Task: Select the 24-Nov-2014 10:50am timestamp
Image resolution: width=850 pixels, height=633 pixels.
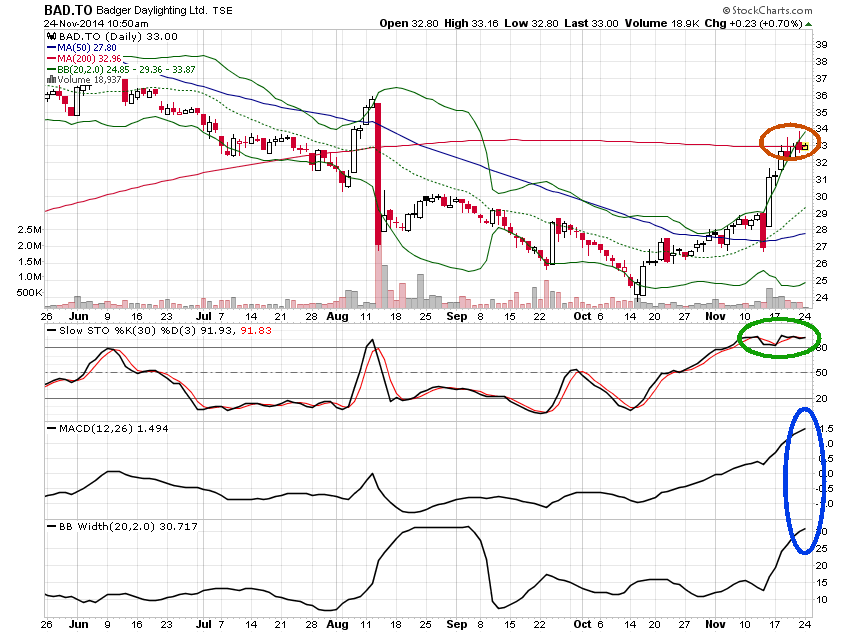Action: (x=96, y=23)
